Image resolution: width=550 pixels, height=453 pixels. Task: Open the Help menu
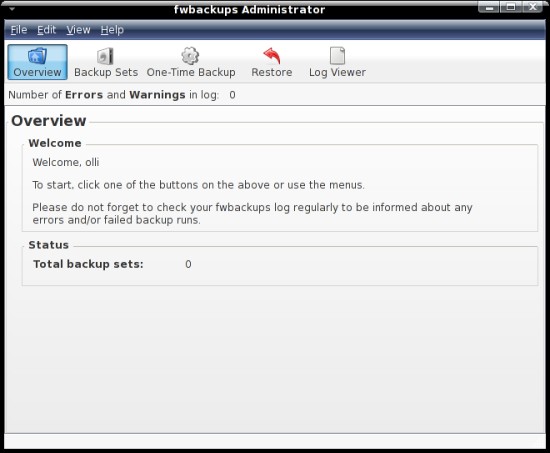tap(112, 30)
